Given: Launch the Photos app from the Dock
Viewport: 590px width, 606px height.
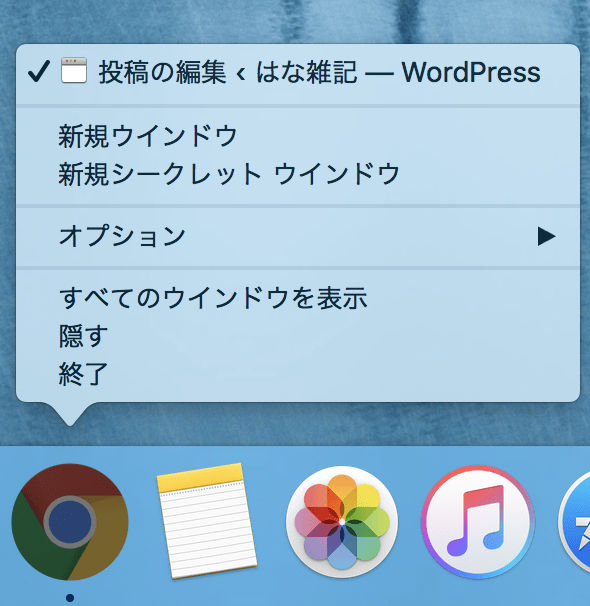Looking at the screenshot, I should [x=342, y=522].
